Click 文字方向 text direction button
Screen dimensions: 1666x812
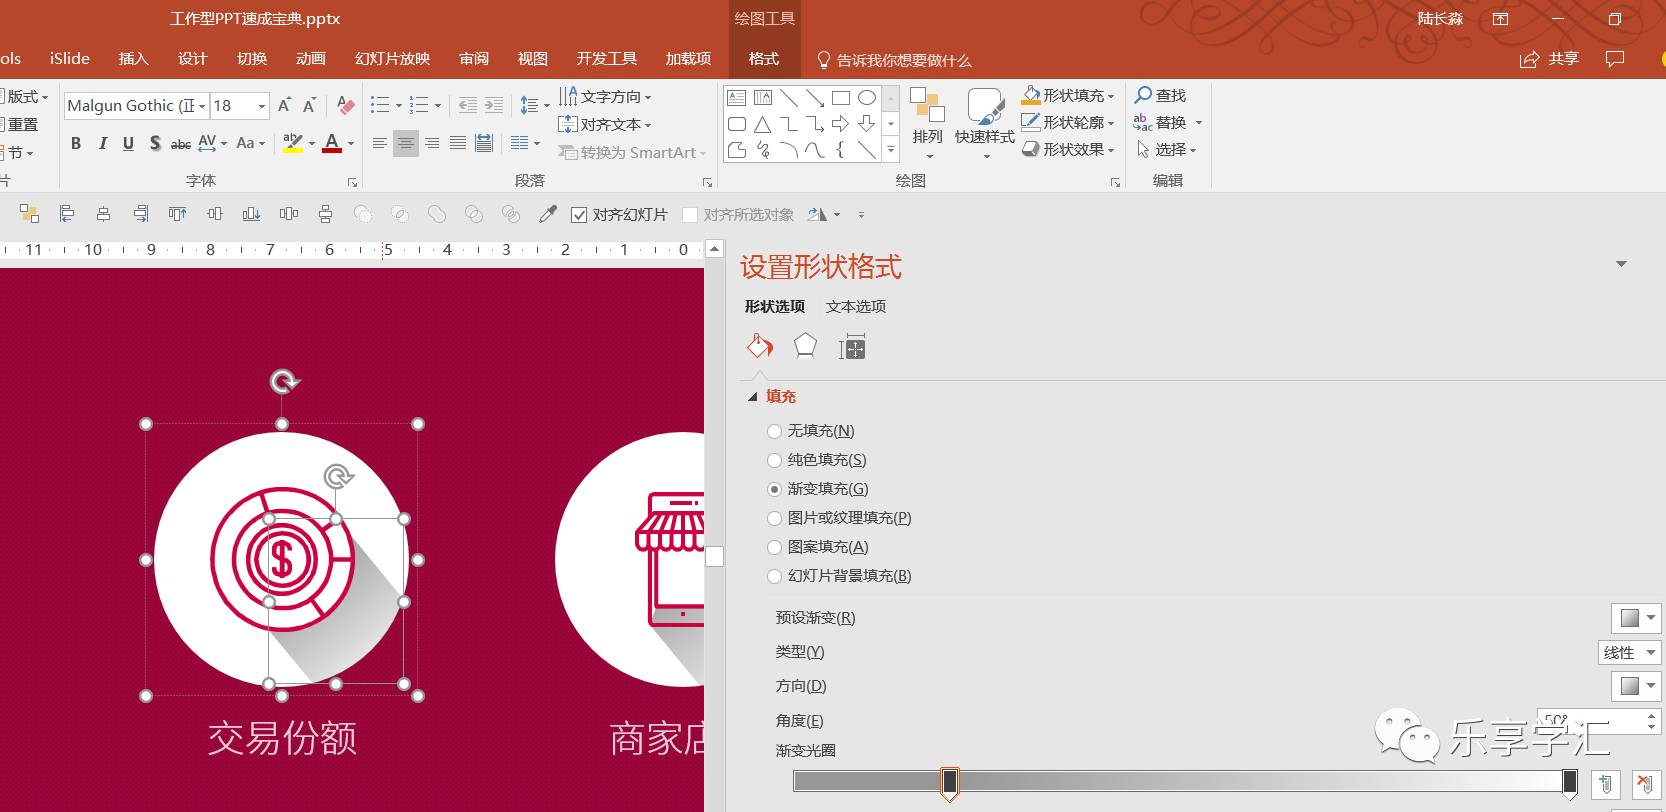pyautogui.click(x=605, y=97)
